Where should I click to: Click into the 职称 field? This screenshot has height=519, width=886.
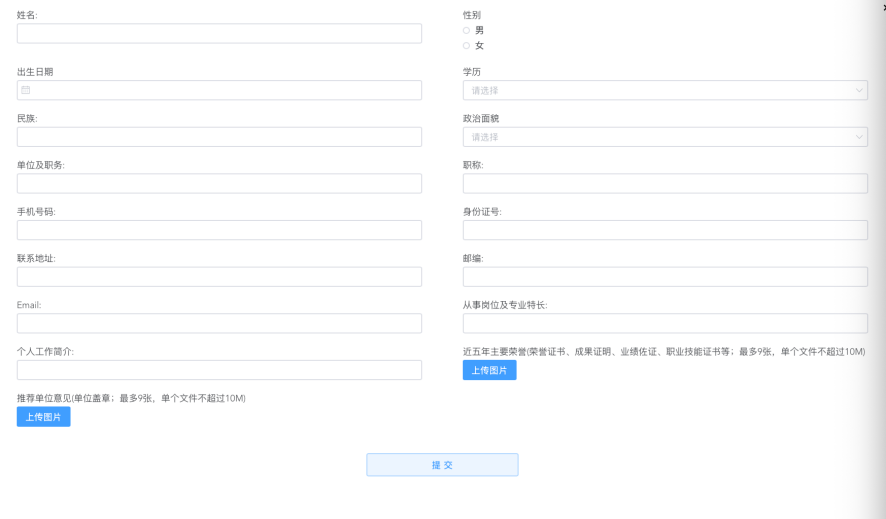click(x=664, y=184)
